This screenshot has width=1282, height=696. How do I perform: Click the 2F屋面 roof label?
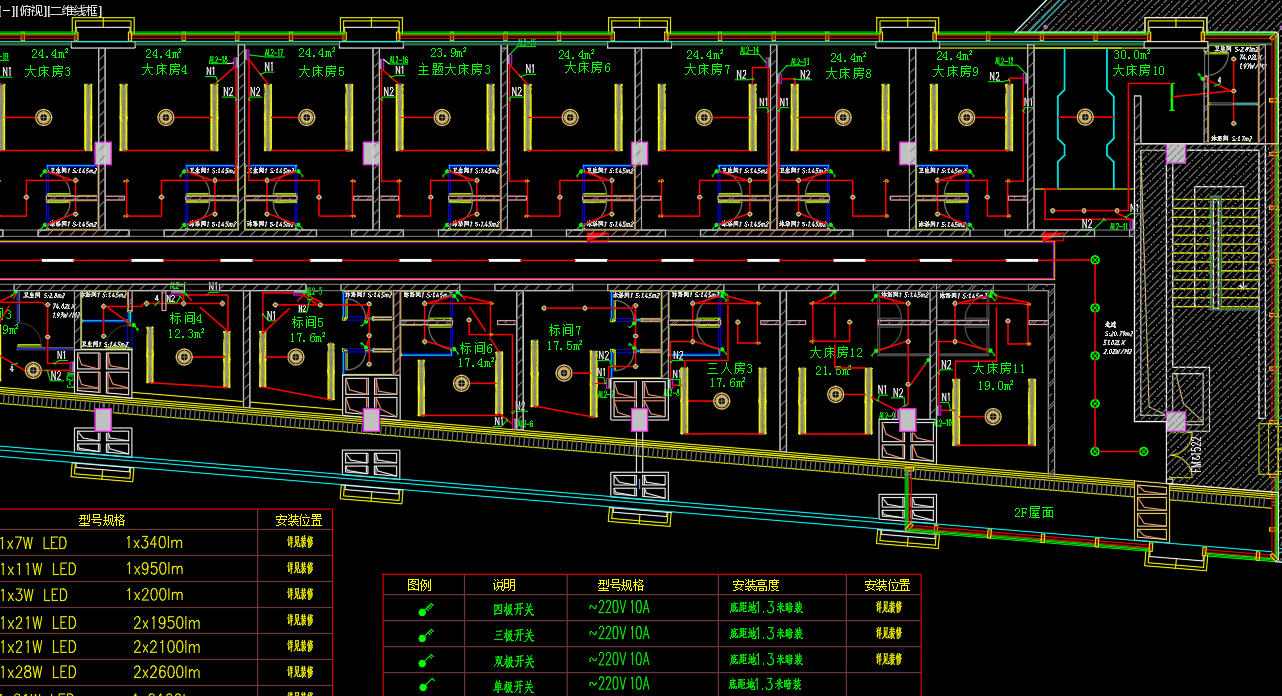click(x=1034, y=512)
